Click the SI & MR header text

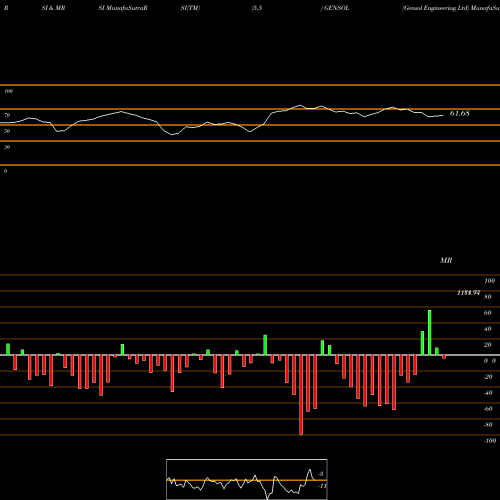(53, 8)
